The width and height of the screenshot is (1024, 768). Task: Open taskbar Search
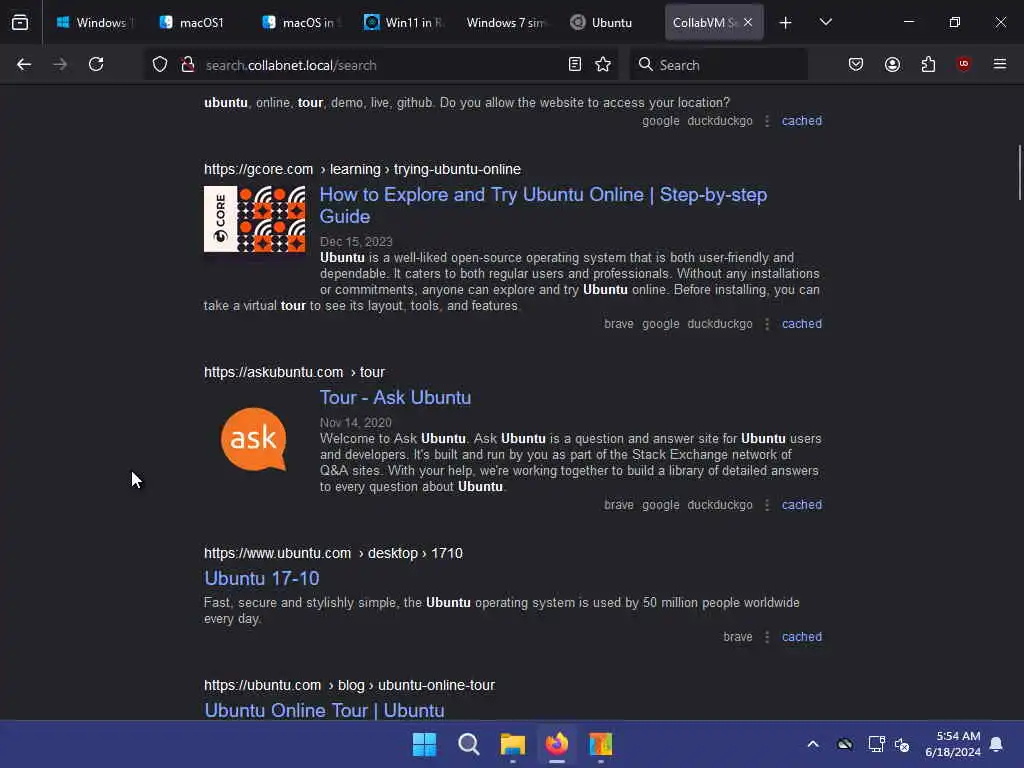(x=468, y=744)
